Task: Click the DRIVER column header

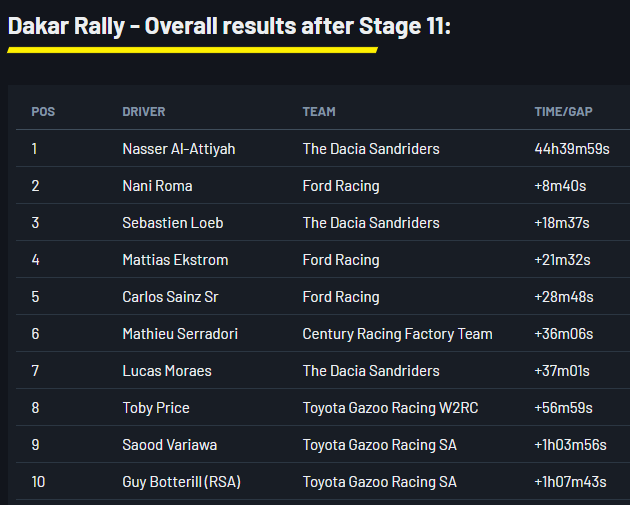Action: [x=144, y=112]
